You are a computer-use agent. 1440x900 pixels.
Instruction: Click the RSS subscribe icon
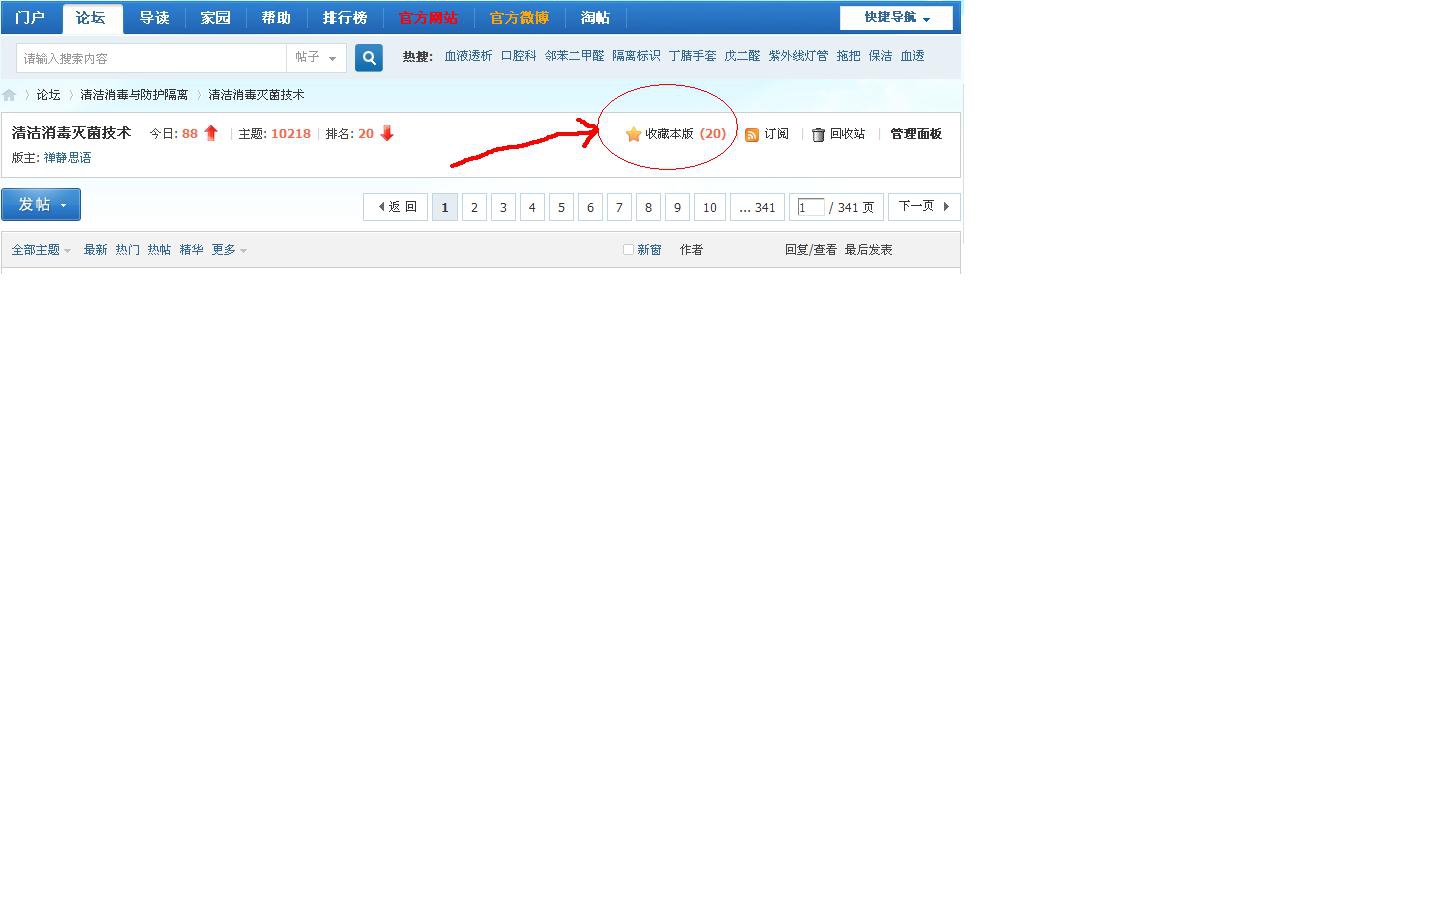(752, 135)
